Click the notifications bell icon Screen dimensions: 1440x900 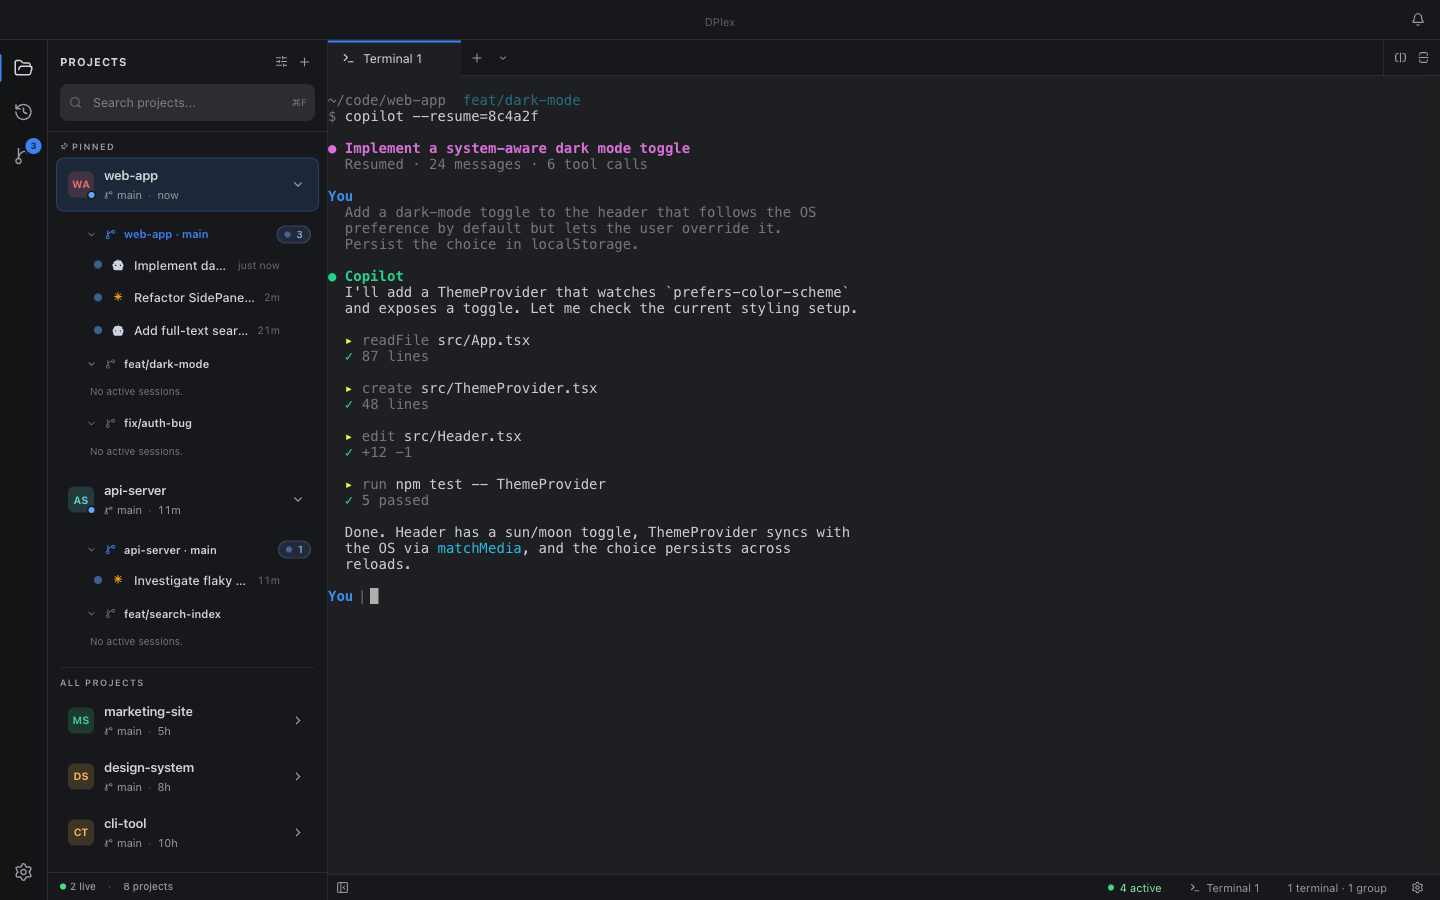pos(1417,19)
